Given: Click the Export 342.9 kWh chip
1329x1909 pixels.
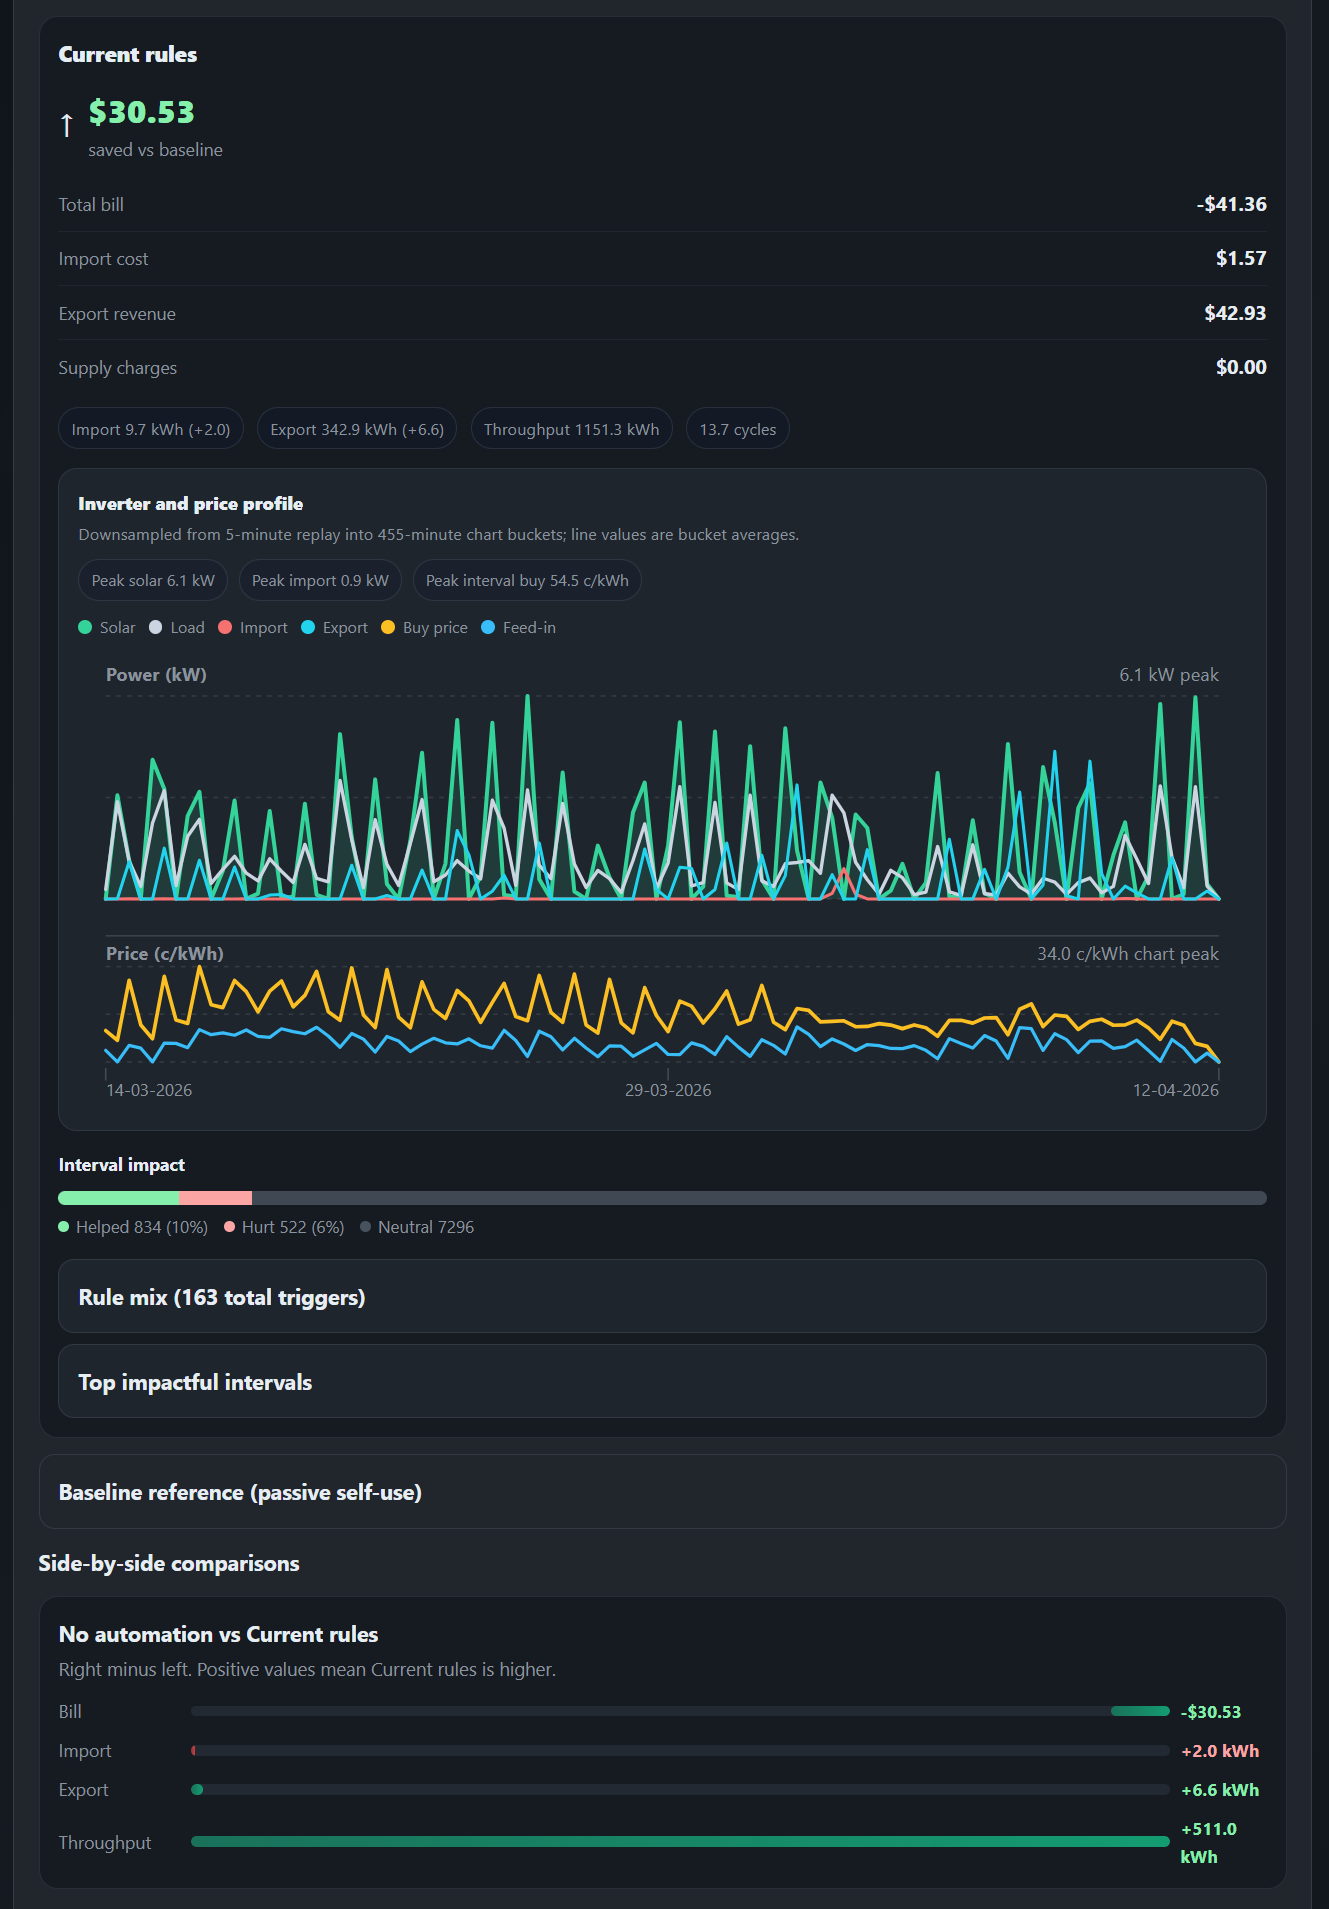Looking at the screenshot, I should click(357, 429).
